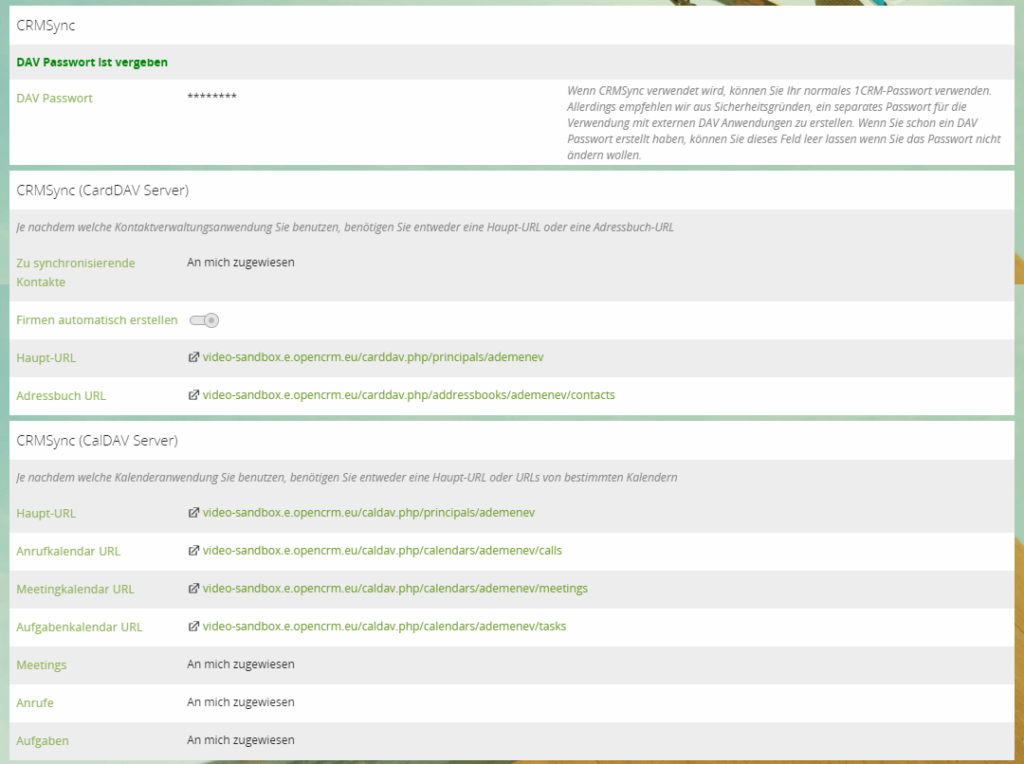Screen dimensions: 1024x764
Task: Click 'Anrufkalendar URL' label
Action: click(x=68, y=551)
